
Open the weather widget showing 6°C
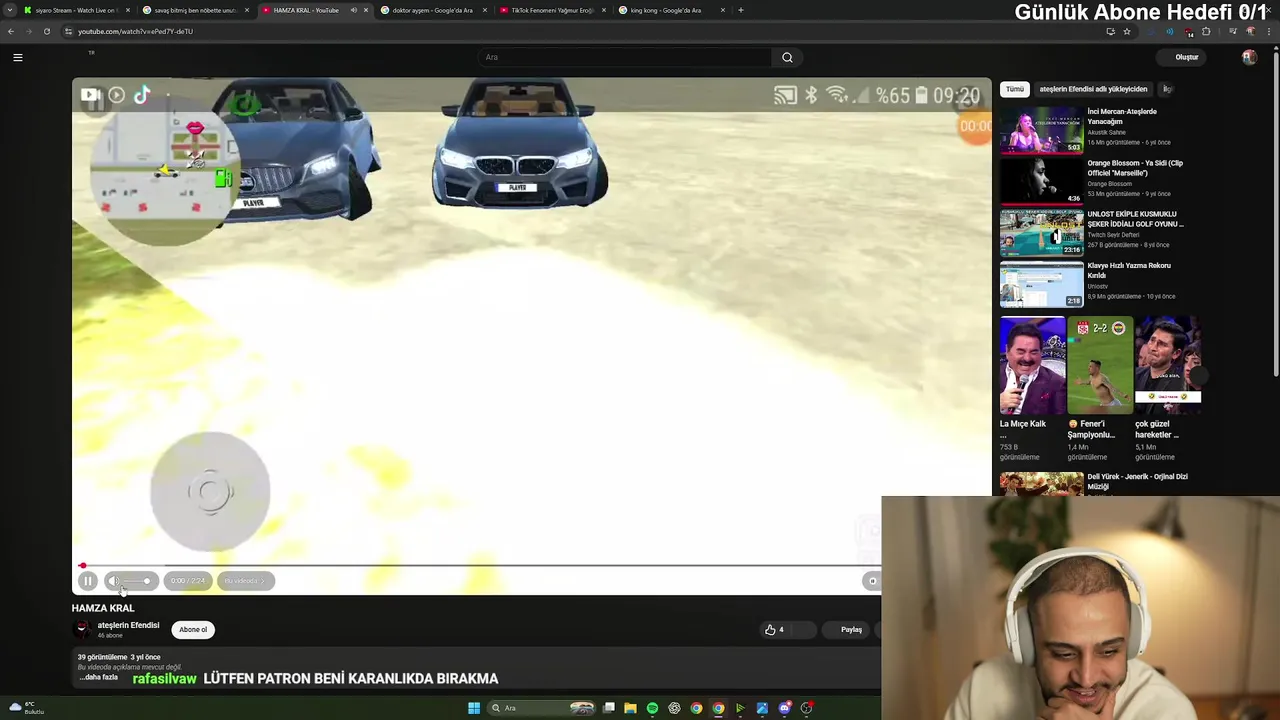(25, 708)
